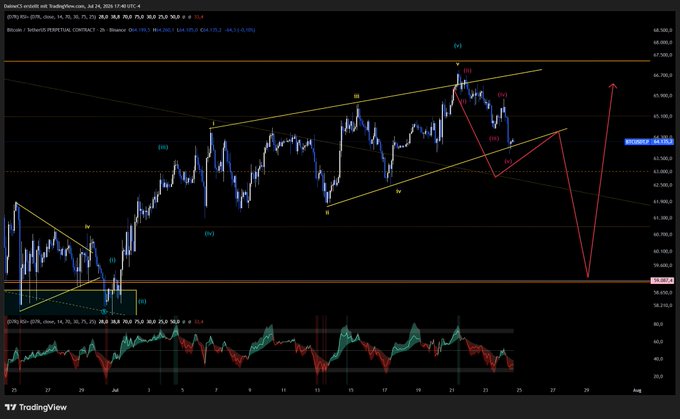Click the 20,0 level on RSI scale
The height and width of the screenshot is (419, 680).
pos(658,376)
